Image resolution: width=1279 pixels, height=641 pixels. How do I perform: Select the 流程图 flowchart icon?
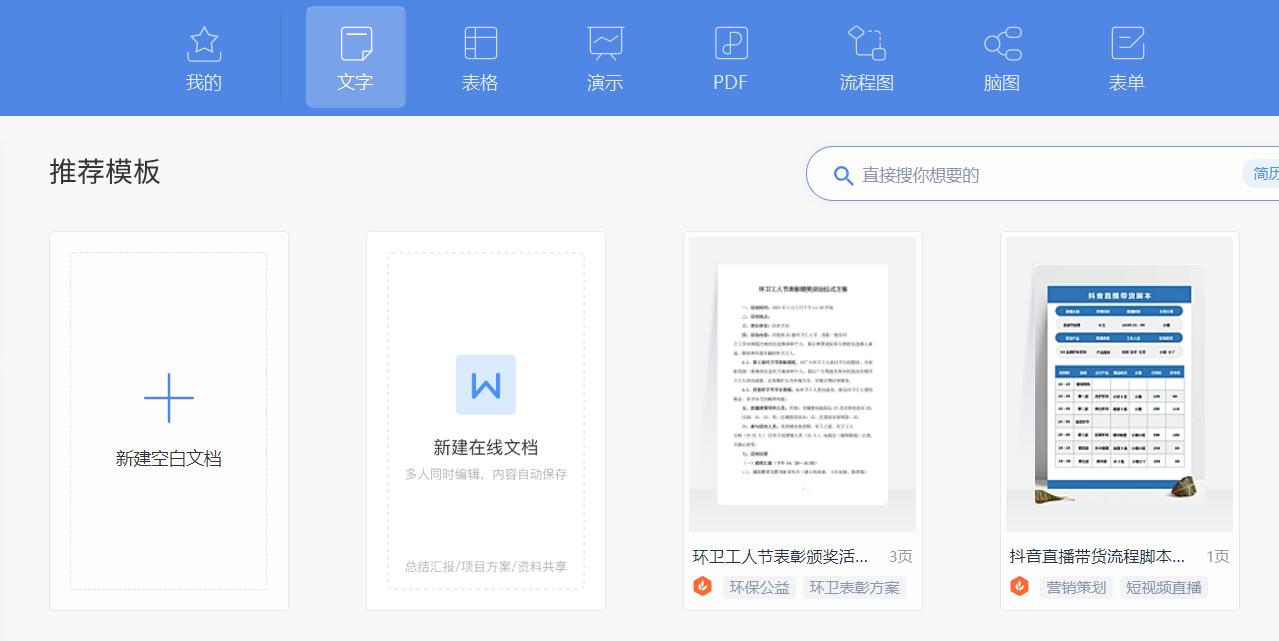click(866, 57)
